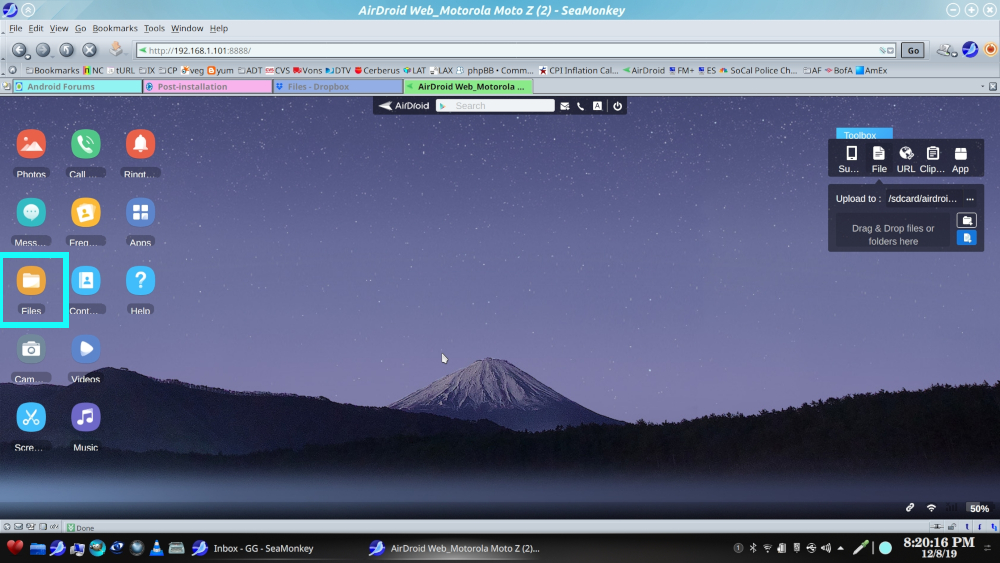The height and width of the screenshot is (563, 1000).
Task: Switch to the Files - Dropbox tab
Action: (x=339, y=87)
